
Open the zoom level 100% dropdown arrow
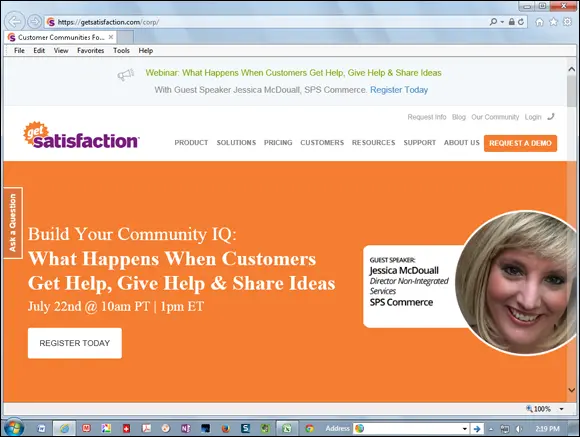562,409
